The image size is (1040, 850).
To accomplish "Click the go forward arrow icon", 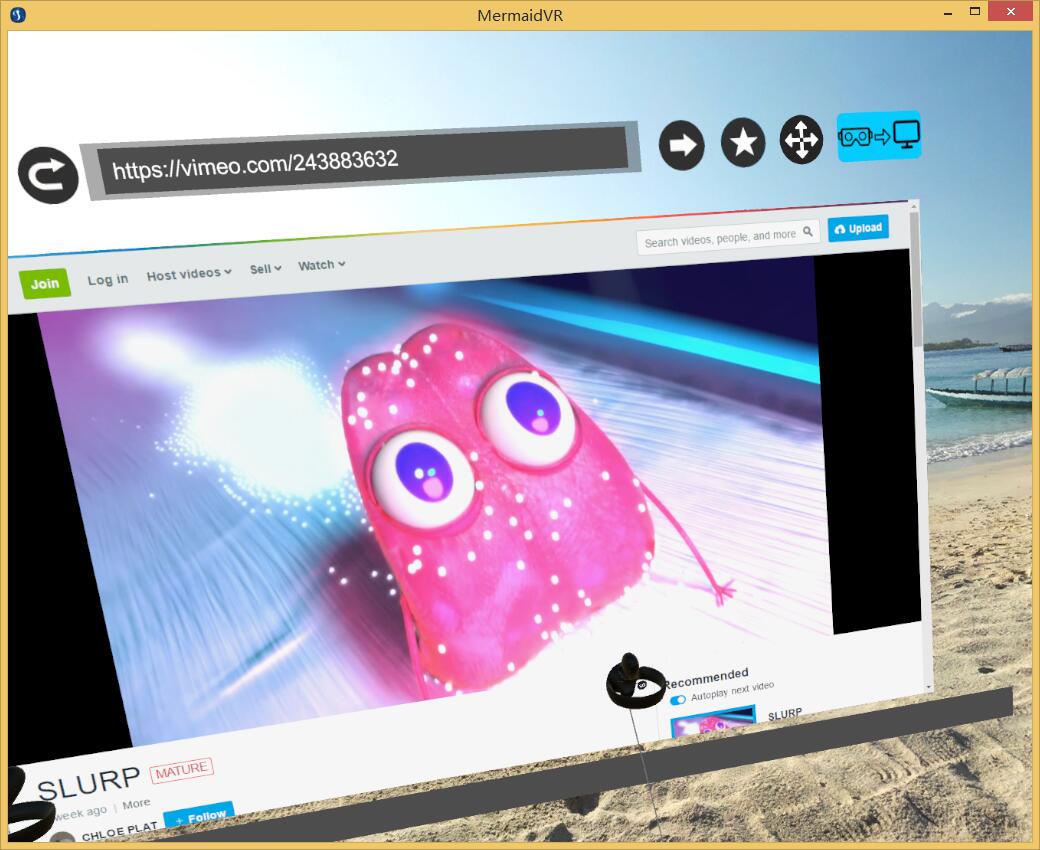I will coord(682,145).
